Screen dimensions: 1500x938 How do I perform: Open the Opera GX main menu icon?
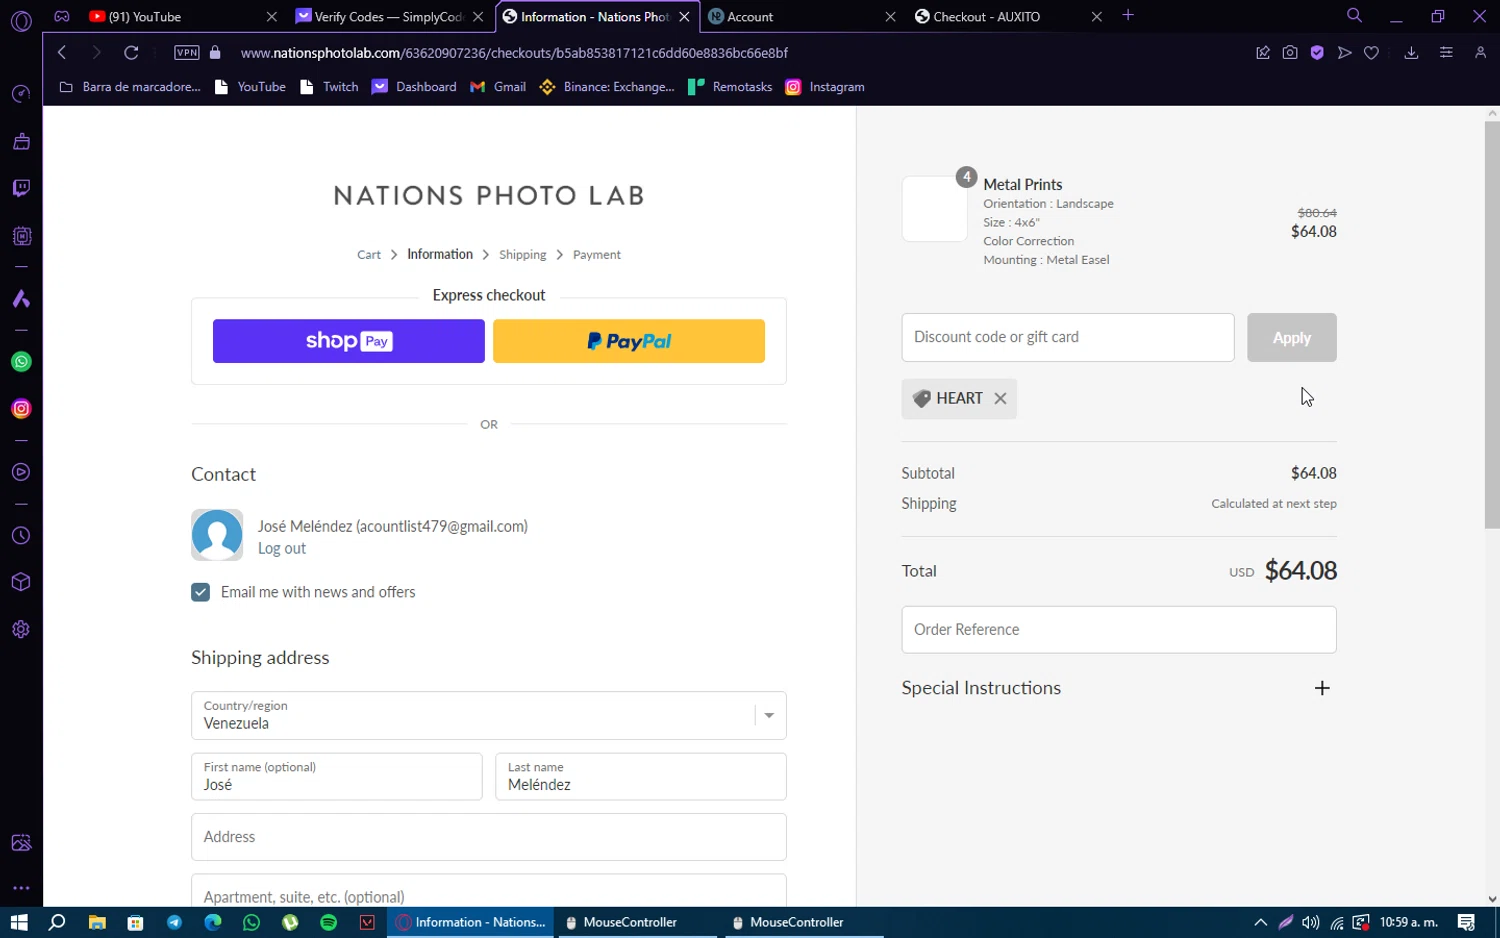[21, 20]
